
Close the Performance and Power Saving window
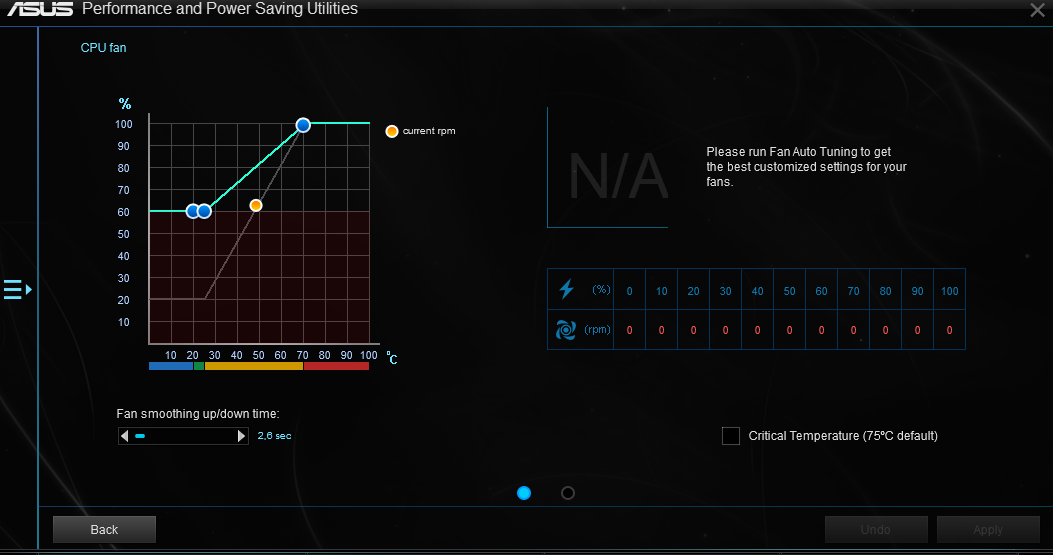(1037, 10)
